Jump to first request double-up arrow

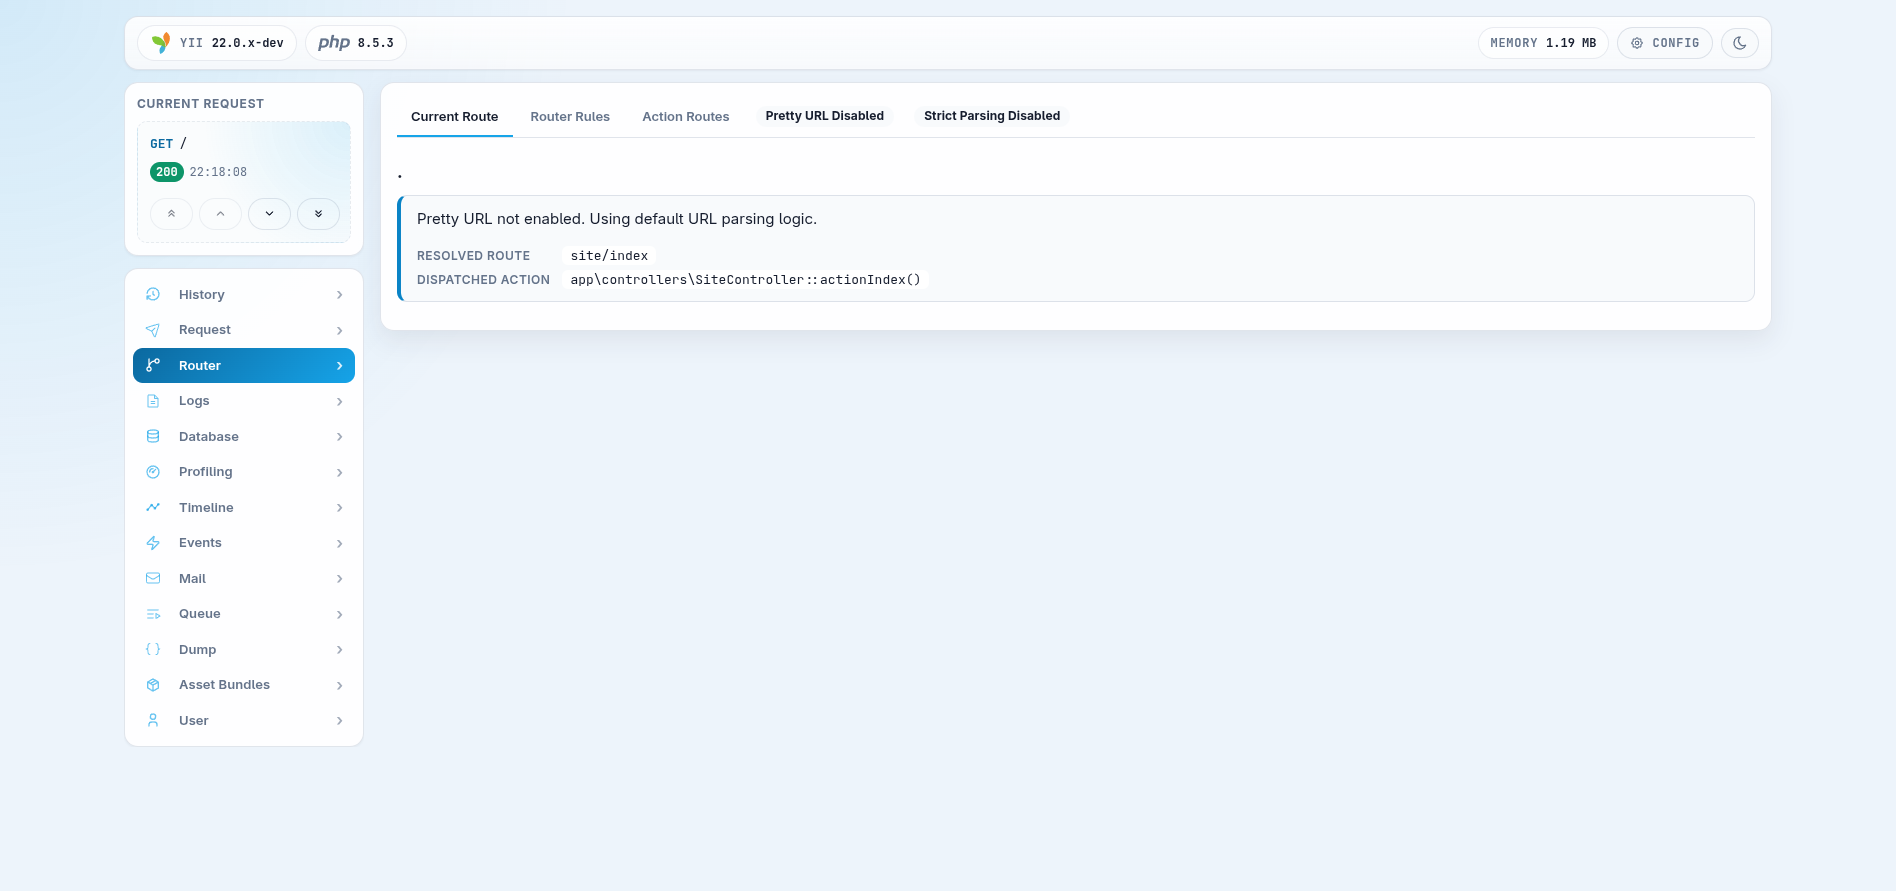point(172,214)
